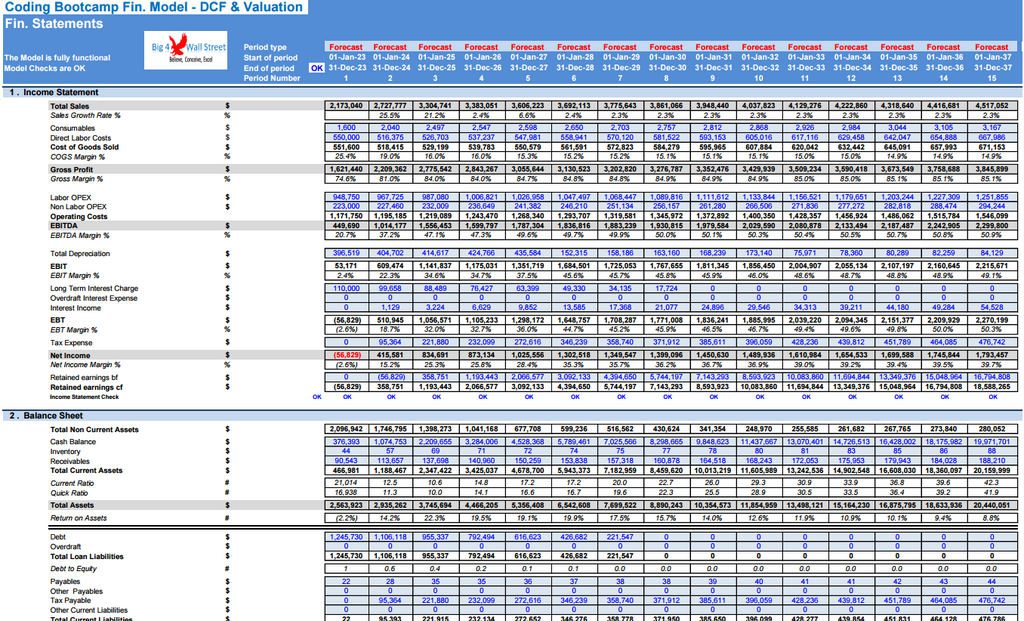Select the 'Retained earnings bf' row label
This screenshot has height=621, width=1024.
pyautogui.click(x=84, y=377)
